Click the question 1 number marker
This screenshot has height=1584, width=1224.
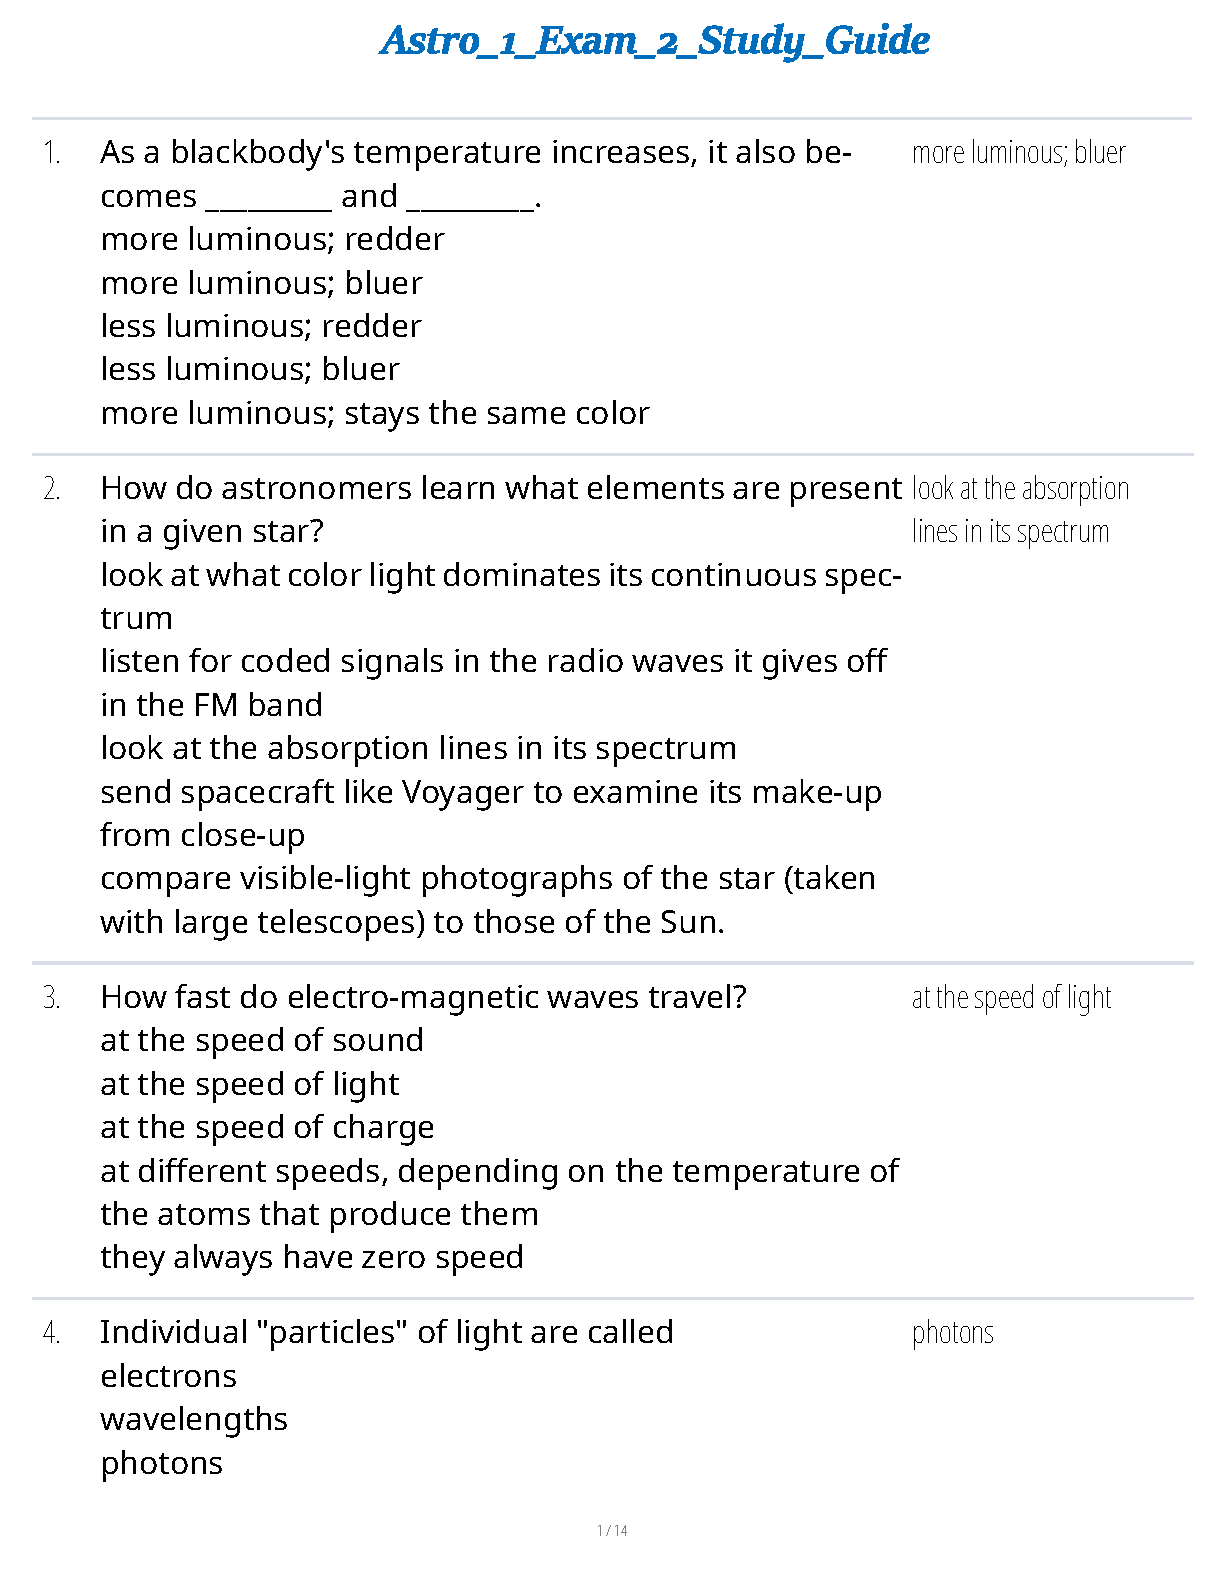coord(52,154)
